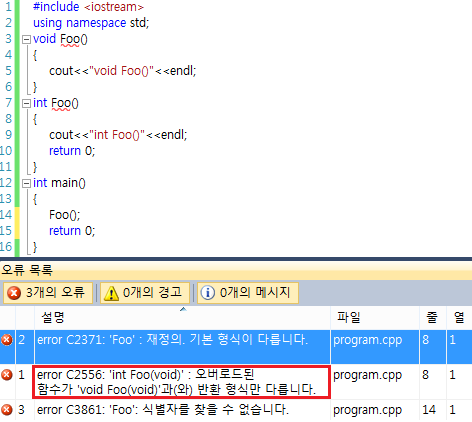This screenshot has width=472, height=422.
Task: Toggle the 3개의 오류 errors filter button
Action: click(48, 293)
